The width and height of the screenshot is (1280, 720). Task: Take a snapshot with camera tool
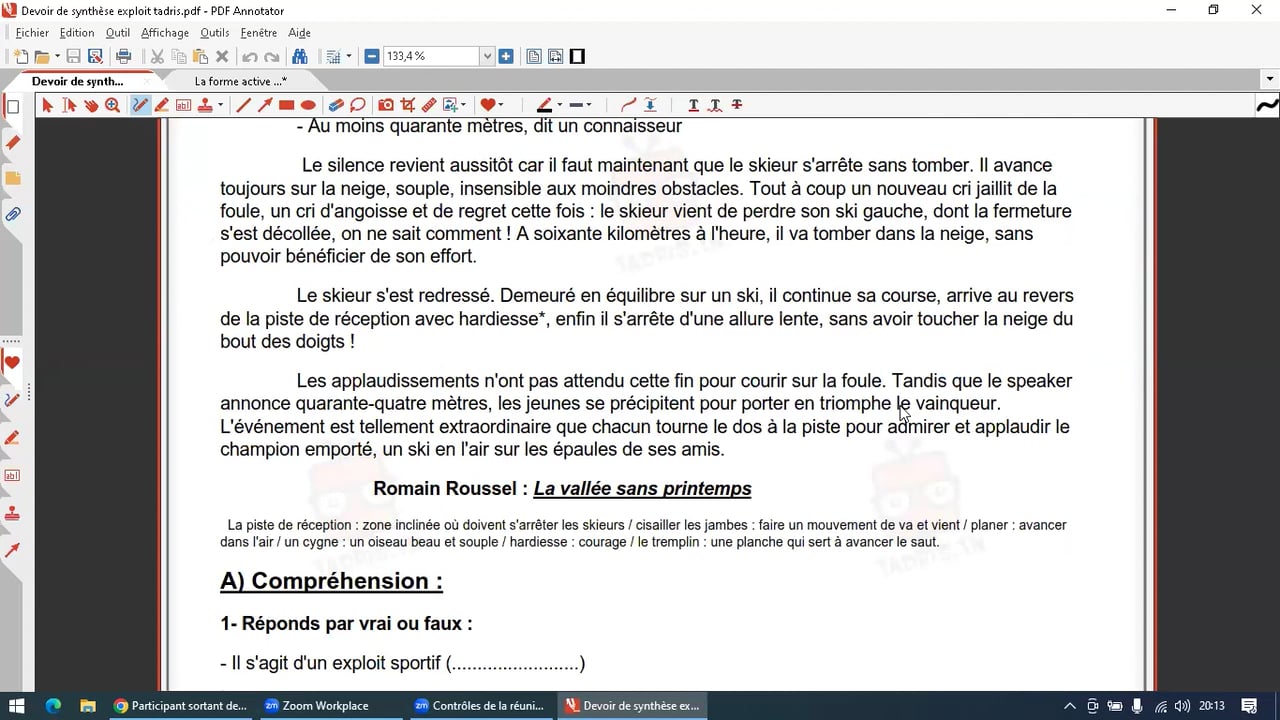pyautogui.click(x=386, y=105)
